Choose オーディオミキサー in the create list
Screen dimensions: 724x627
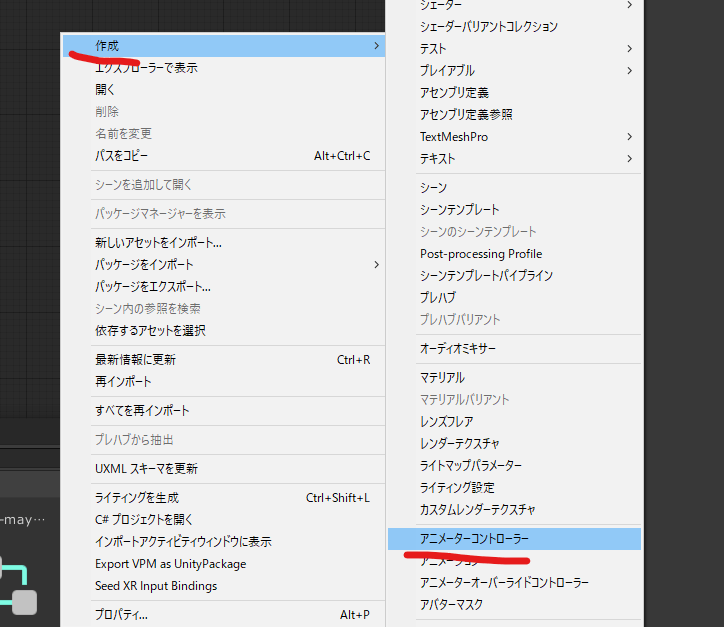pos(458,349)
